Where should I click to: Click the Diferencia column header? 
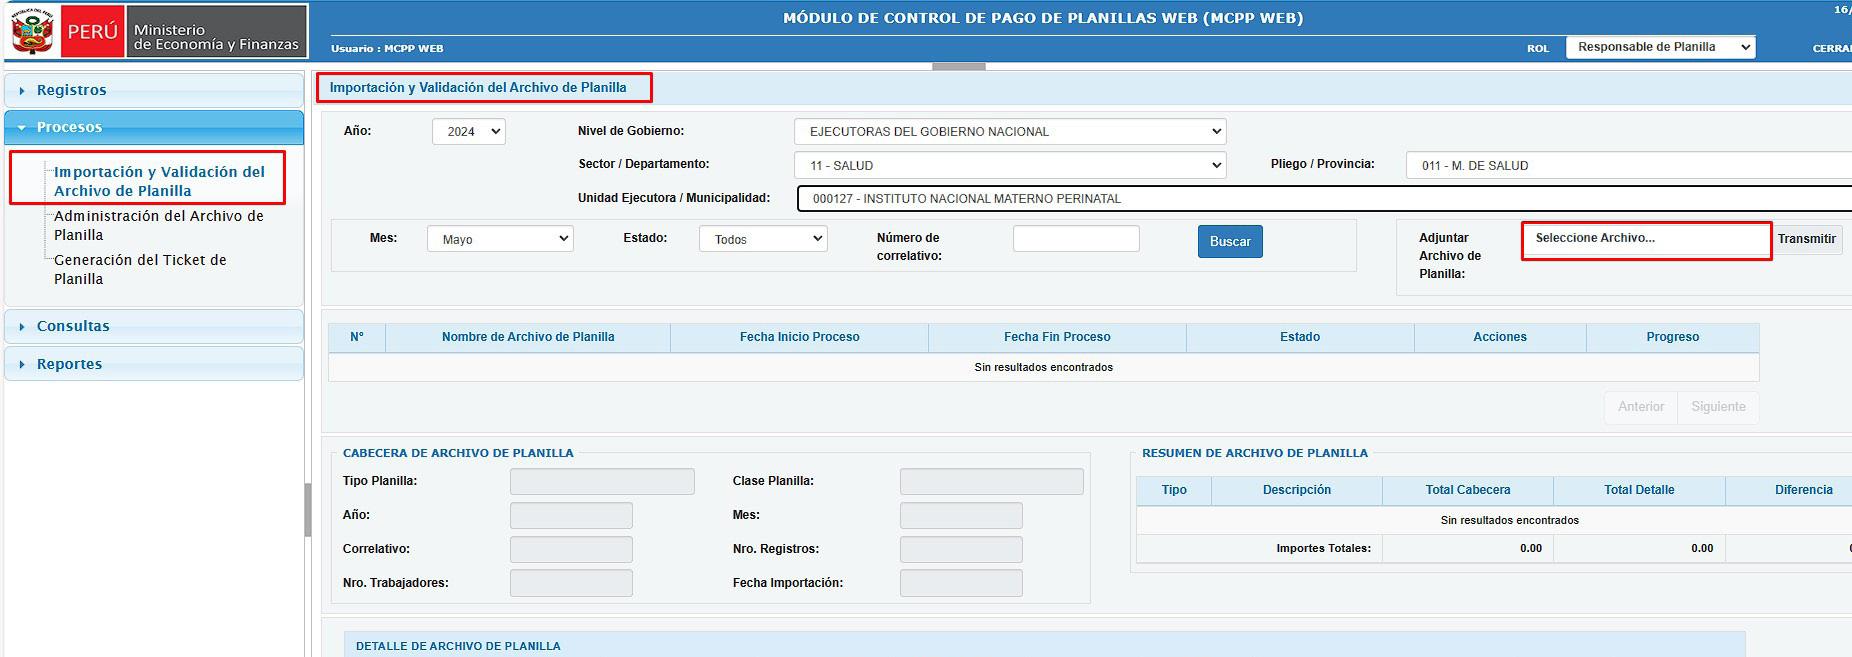coord(1789,490)
